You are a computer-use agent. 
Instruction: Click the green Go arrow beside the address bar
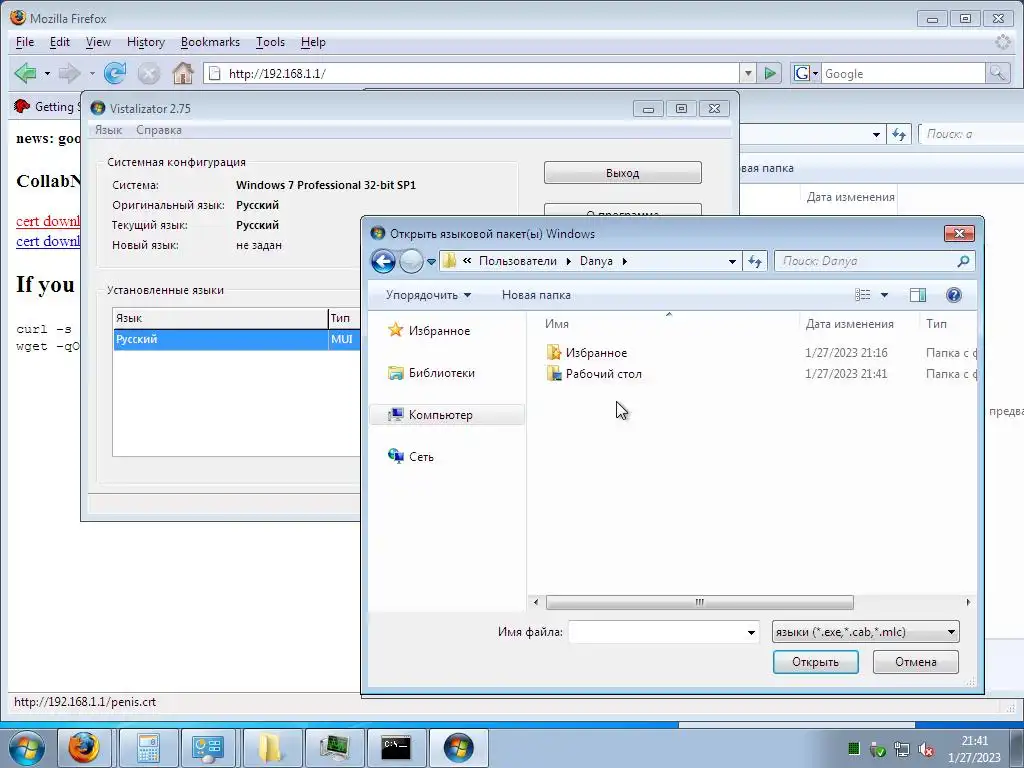tap(771, 73)
